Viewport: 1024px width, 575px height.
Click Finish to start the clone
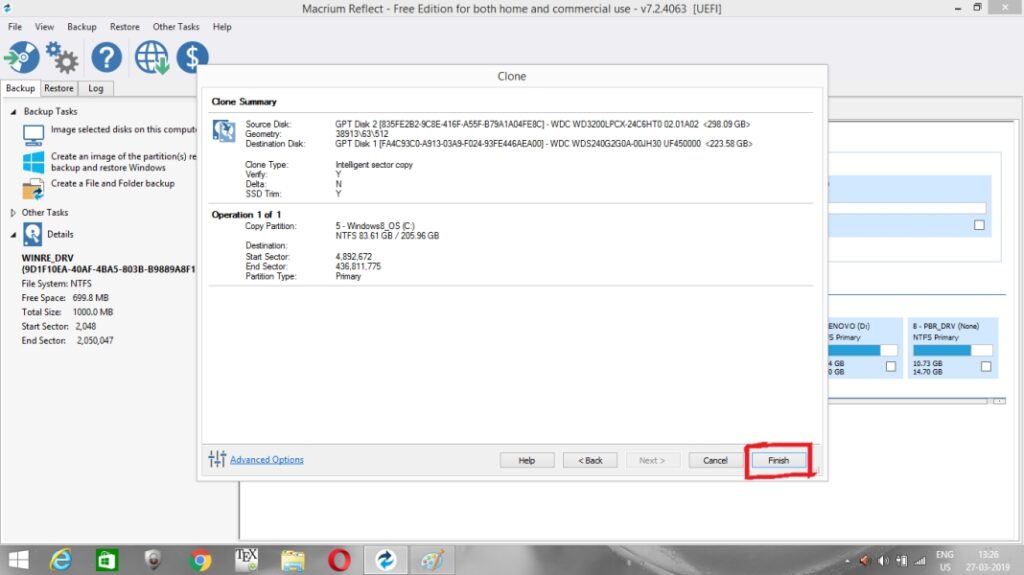pos(778,461)
